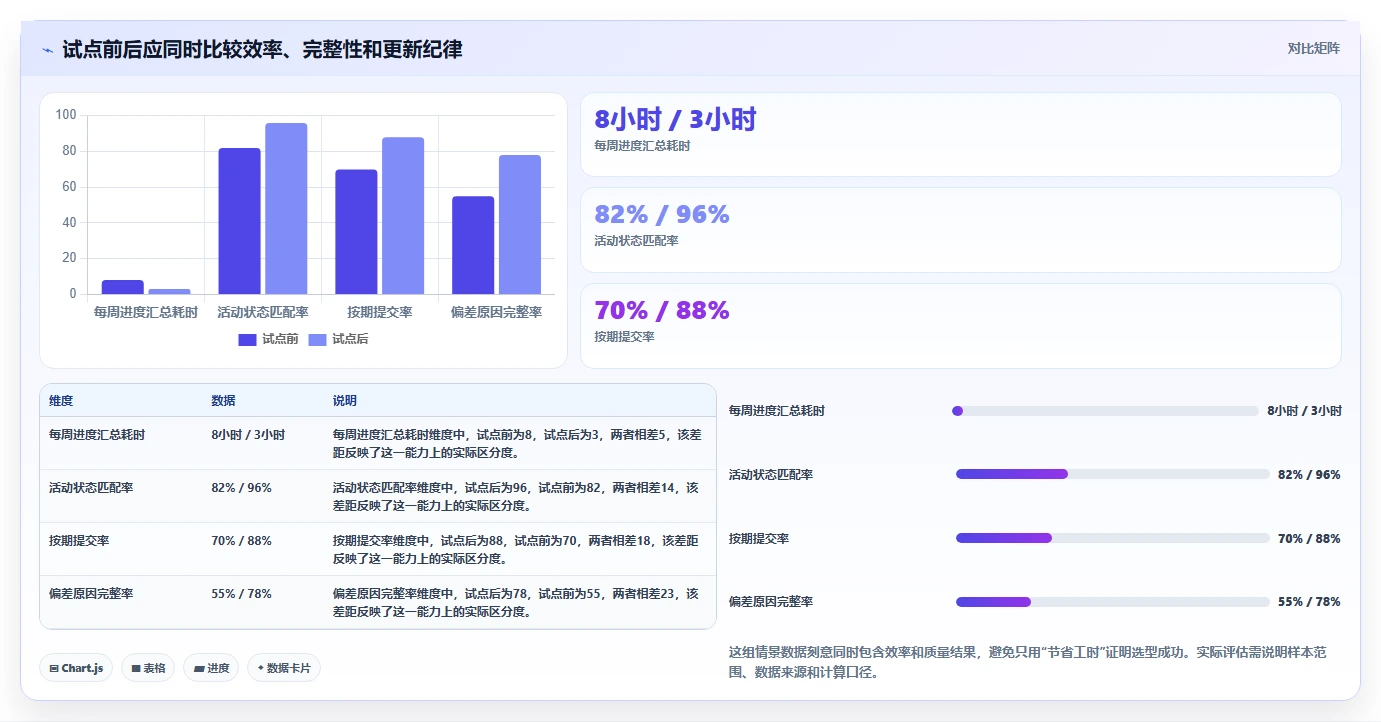Screen dimensions: 1381x722
Task: Click the 对比矩阵 label in header
Action: click(1313, 48)
